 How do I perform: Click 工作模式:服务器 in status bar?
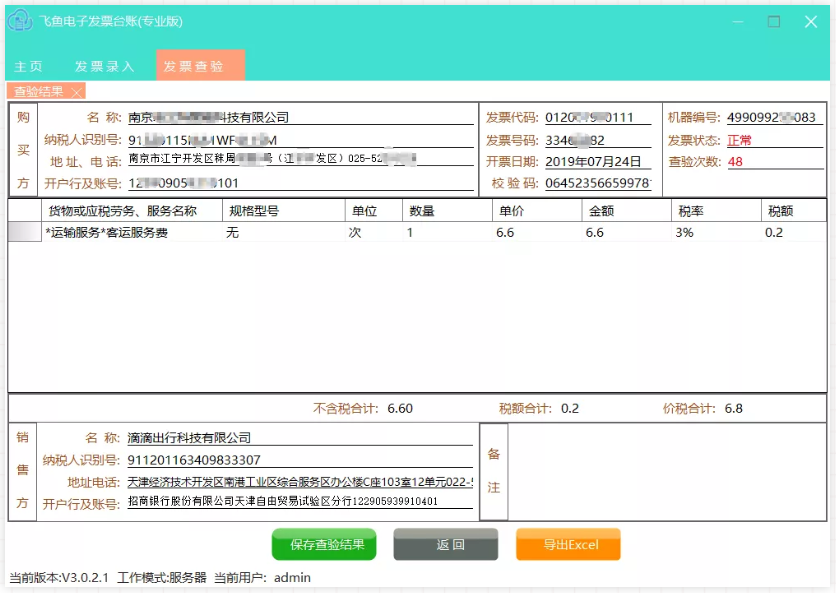162,578
